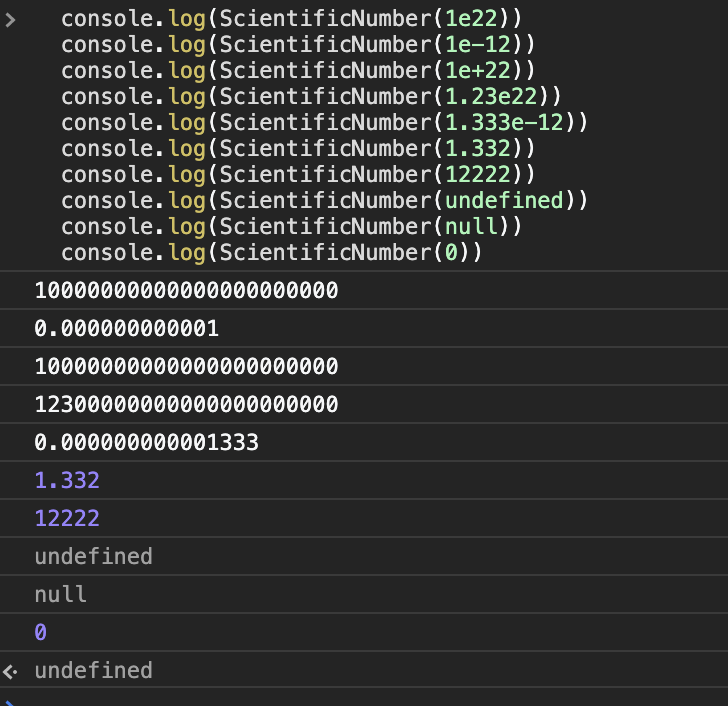This screenshot has height=706, width=728.
Task: Click the purple 1.332 output value
Action: [67, 480]
